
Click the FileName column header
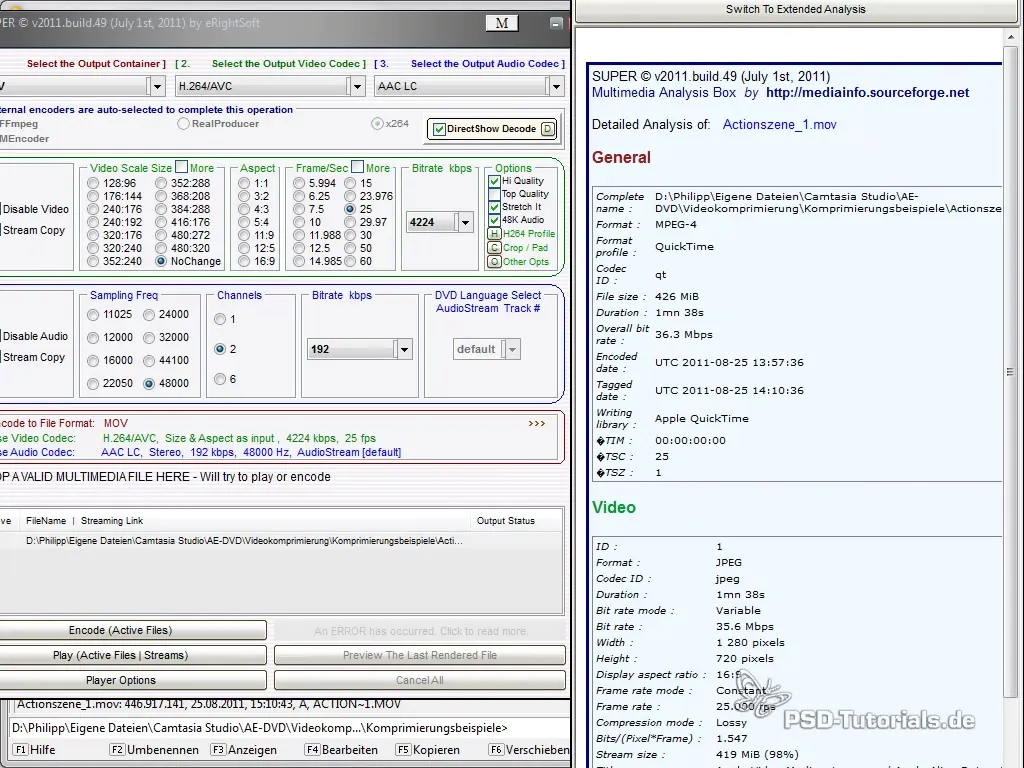point(46,520)
